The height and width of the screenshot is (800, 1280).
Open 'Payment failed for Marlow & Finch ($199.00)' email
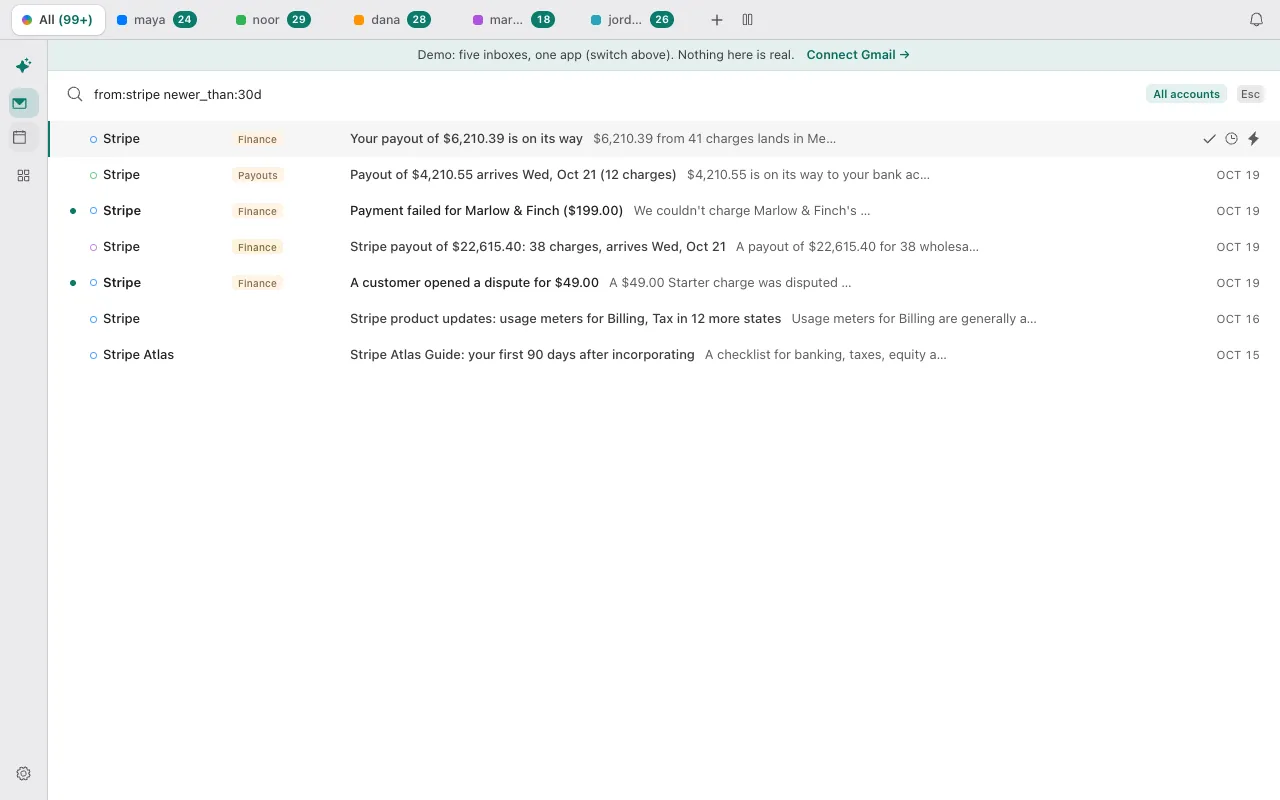click(x=664, y=211)
